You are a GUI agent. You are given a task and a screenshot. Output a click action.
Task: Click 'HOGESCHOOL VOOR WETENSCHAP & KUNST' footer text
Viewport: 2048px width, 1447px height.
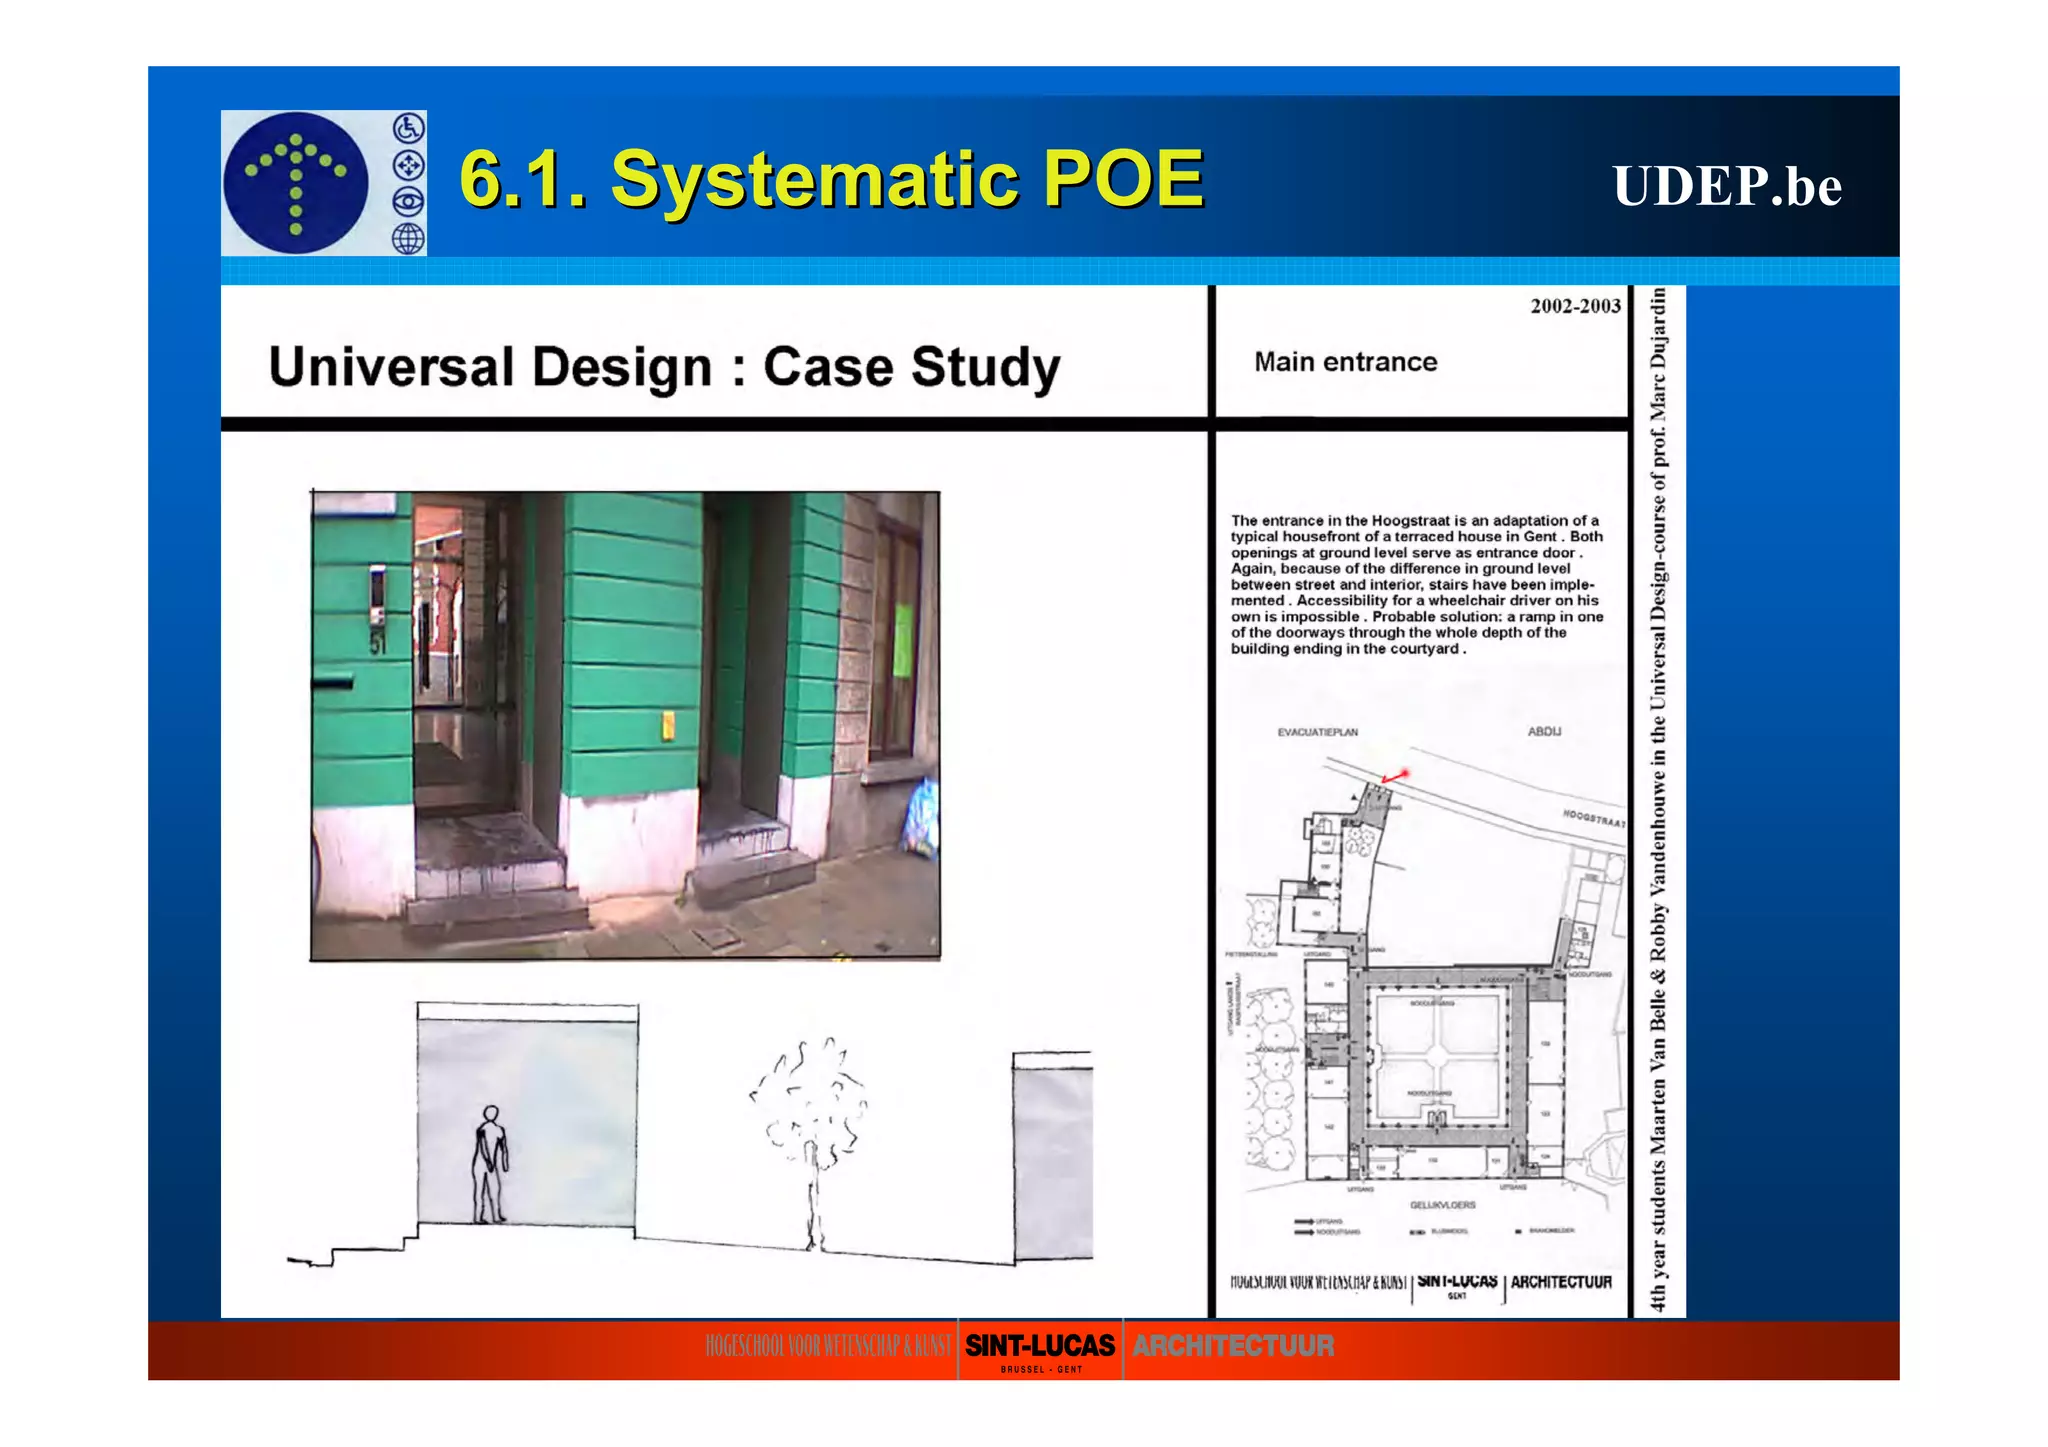(x=828, y=1346)
